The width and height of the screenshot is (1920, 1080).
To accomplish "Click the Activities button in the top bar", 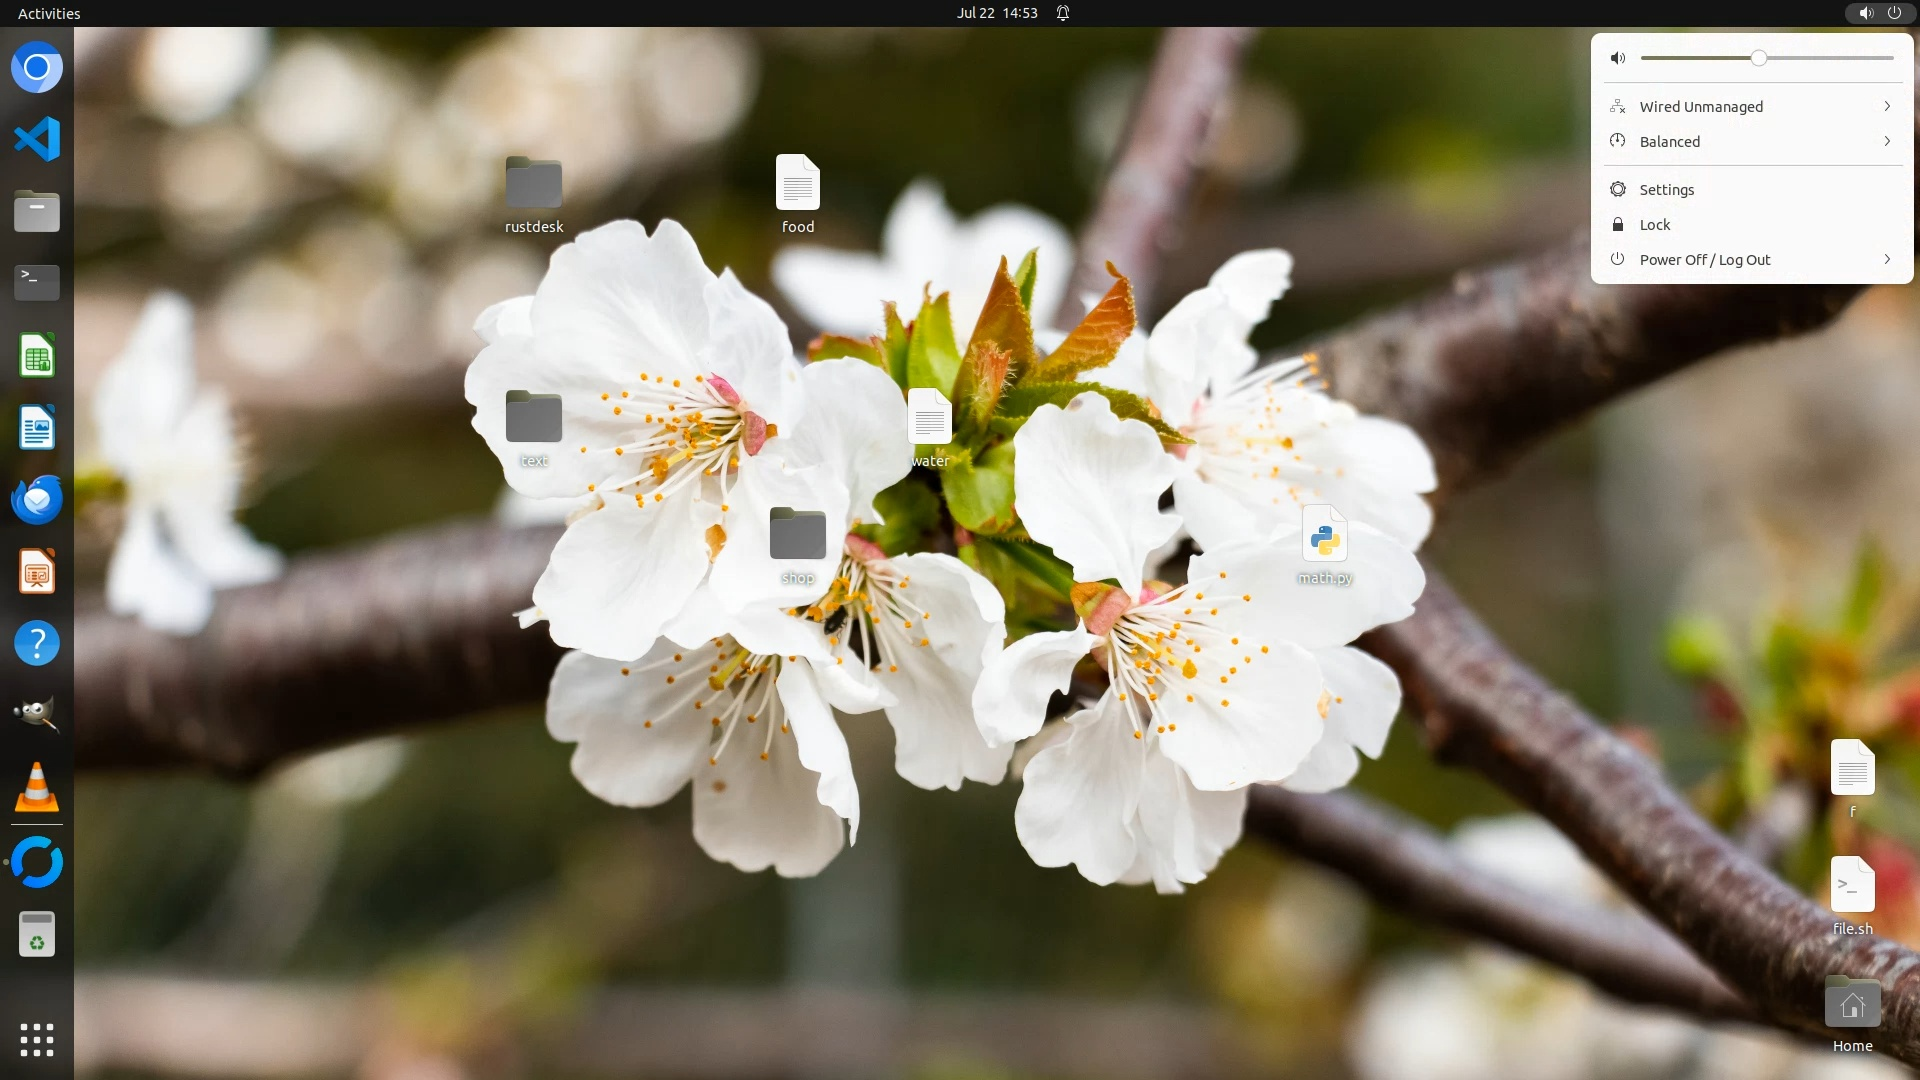I will [x=49, y=13].
